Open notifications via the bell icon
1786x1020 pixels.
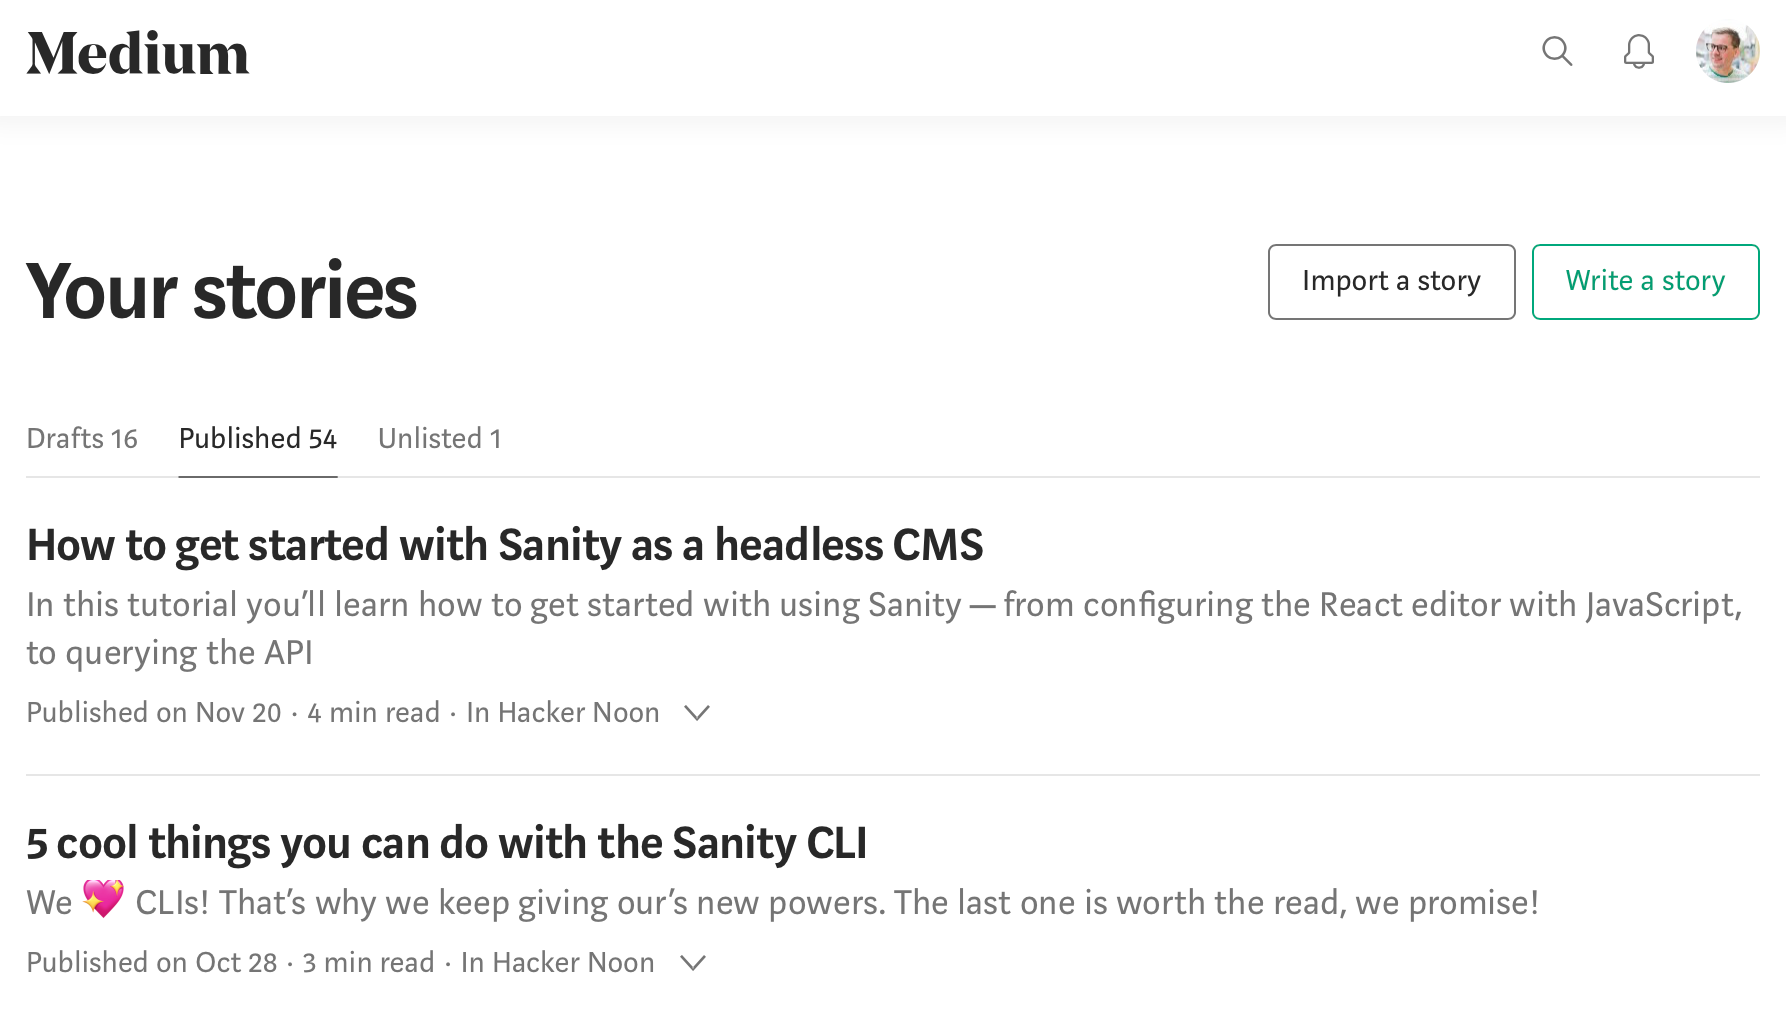pos(1639,52)
